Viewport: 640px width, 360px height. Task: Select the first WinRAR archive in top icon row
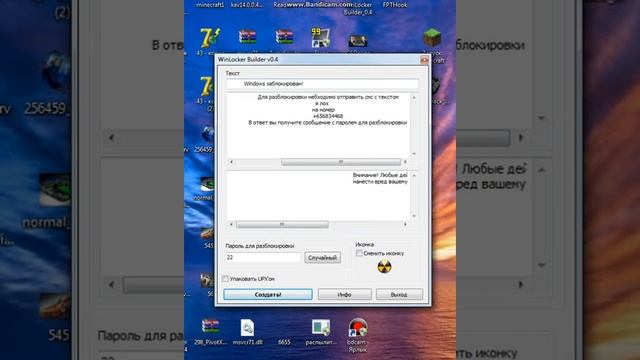(x=247, y=37)
